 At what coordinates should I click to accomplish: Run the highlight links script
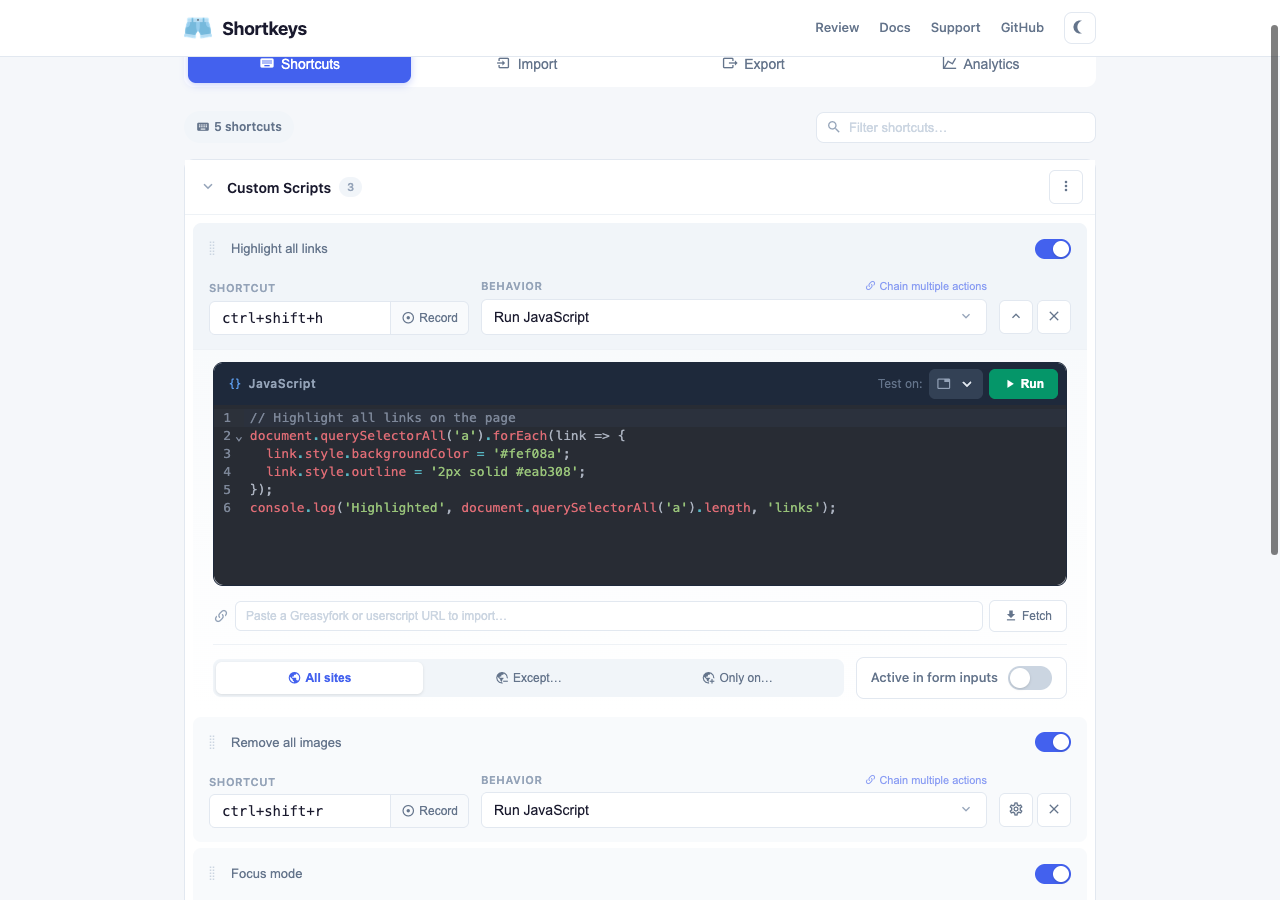pyautogui.click(x=1023, y=383)
